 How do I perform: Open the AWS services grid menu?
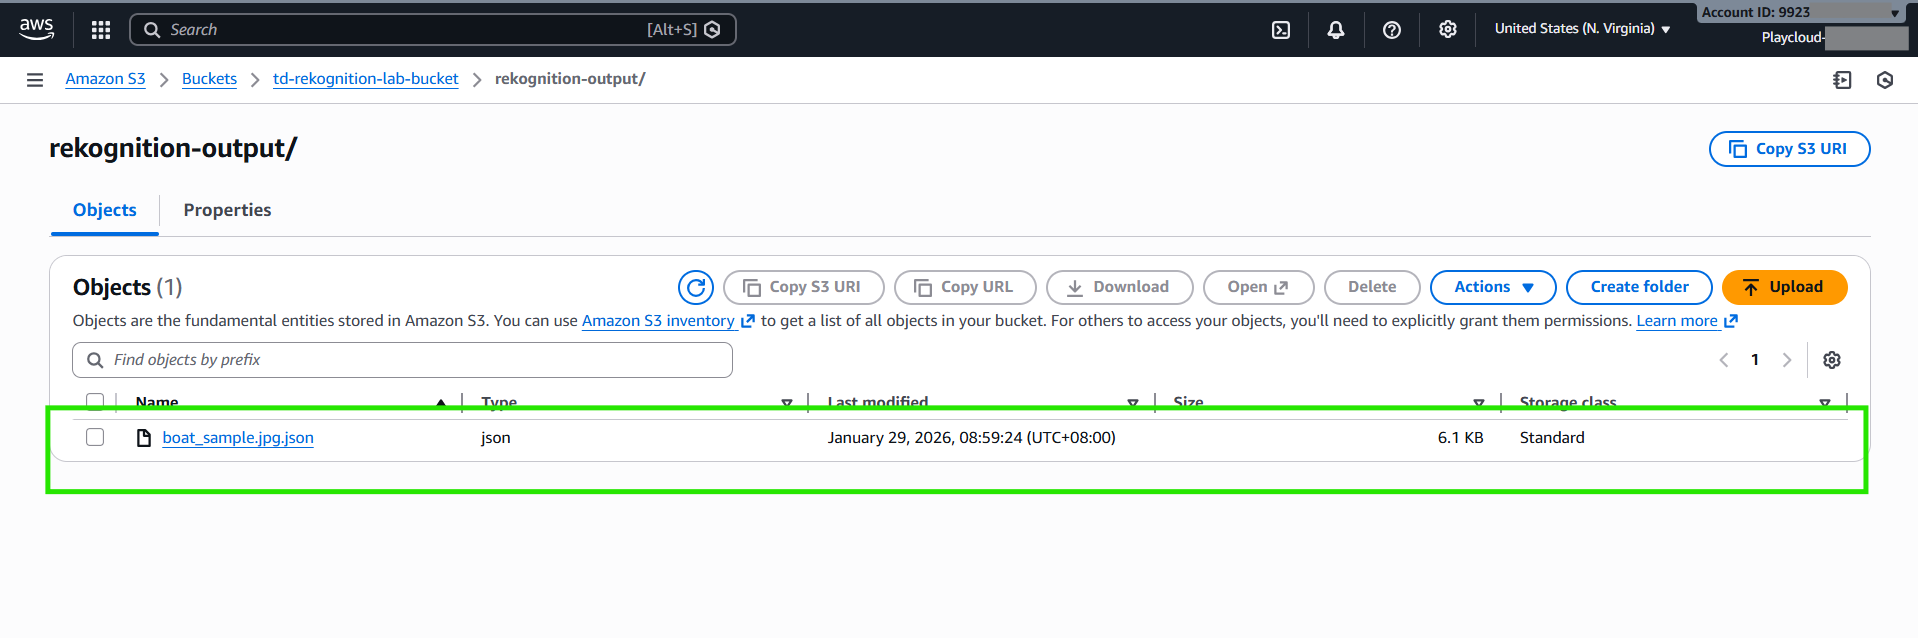(x=101, y=30)
